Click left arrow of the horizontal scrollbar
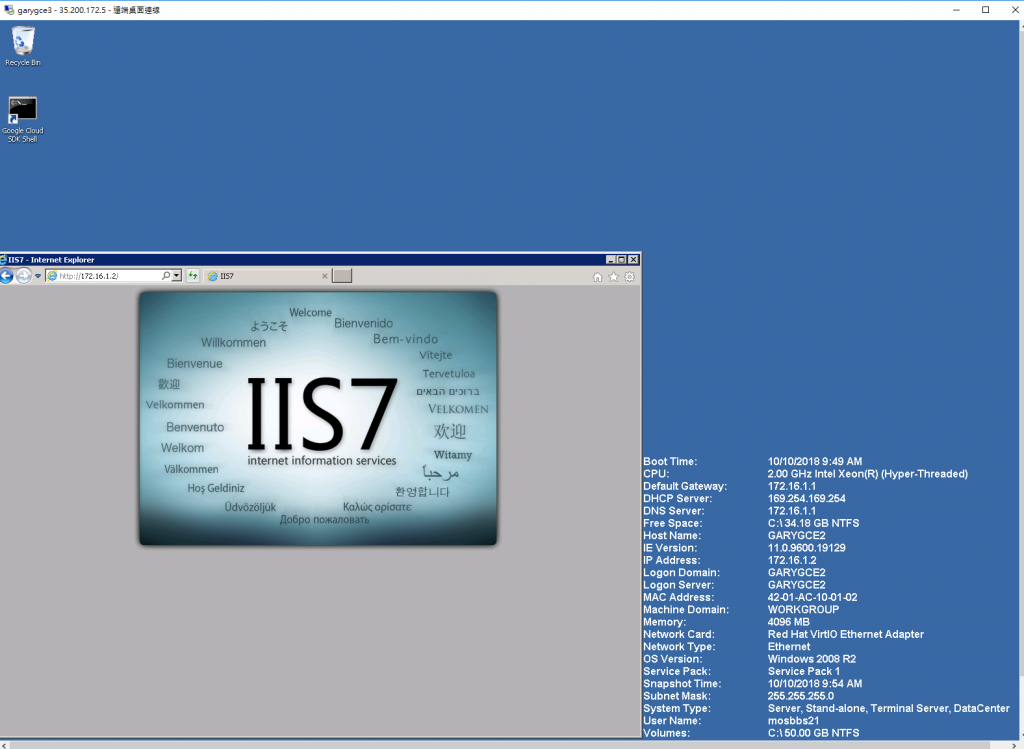 pos(5,745)
